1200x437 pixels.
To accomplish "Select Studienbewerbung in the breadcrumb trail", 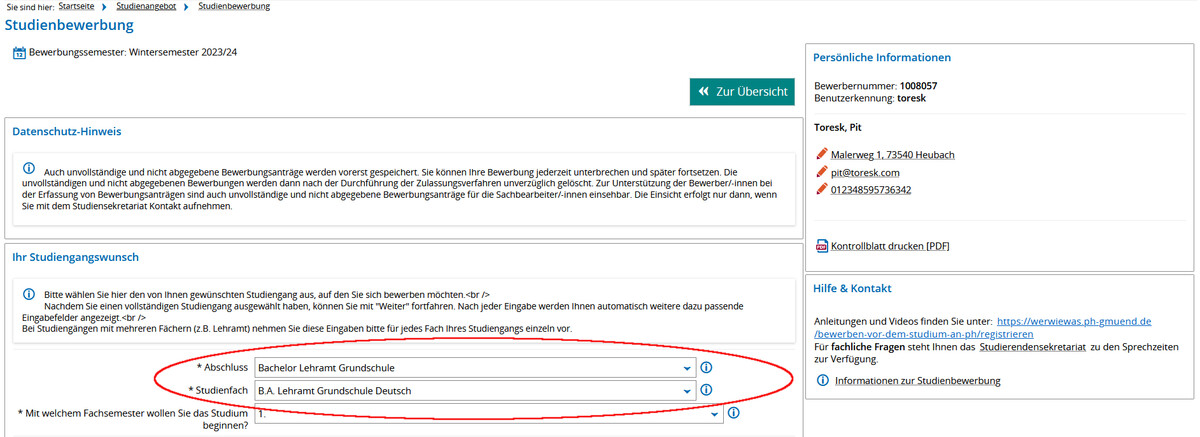I will (x=234, y=6).
